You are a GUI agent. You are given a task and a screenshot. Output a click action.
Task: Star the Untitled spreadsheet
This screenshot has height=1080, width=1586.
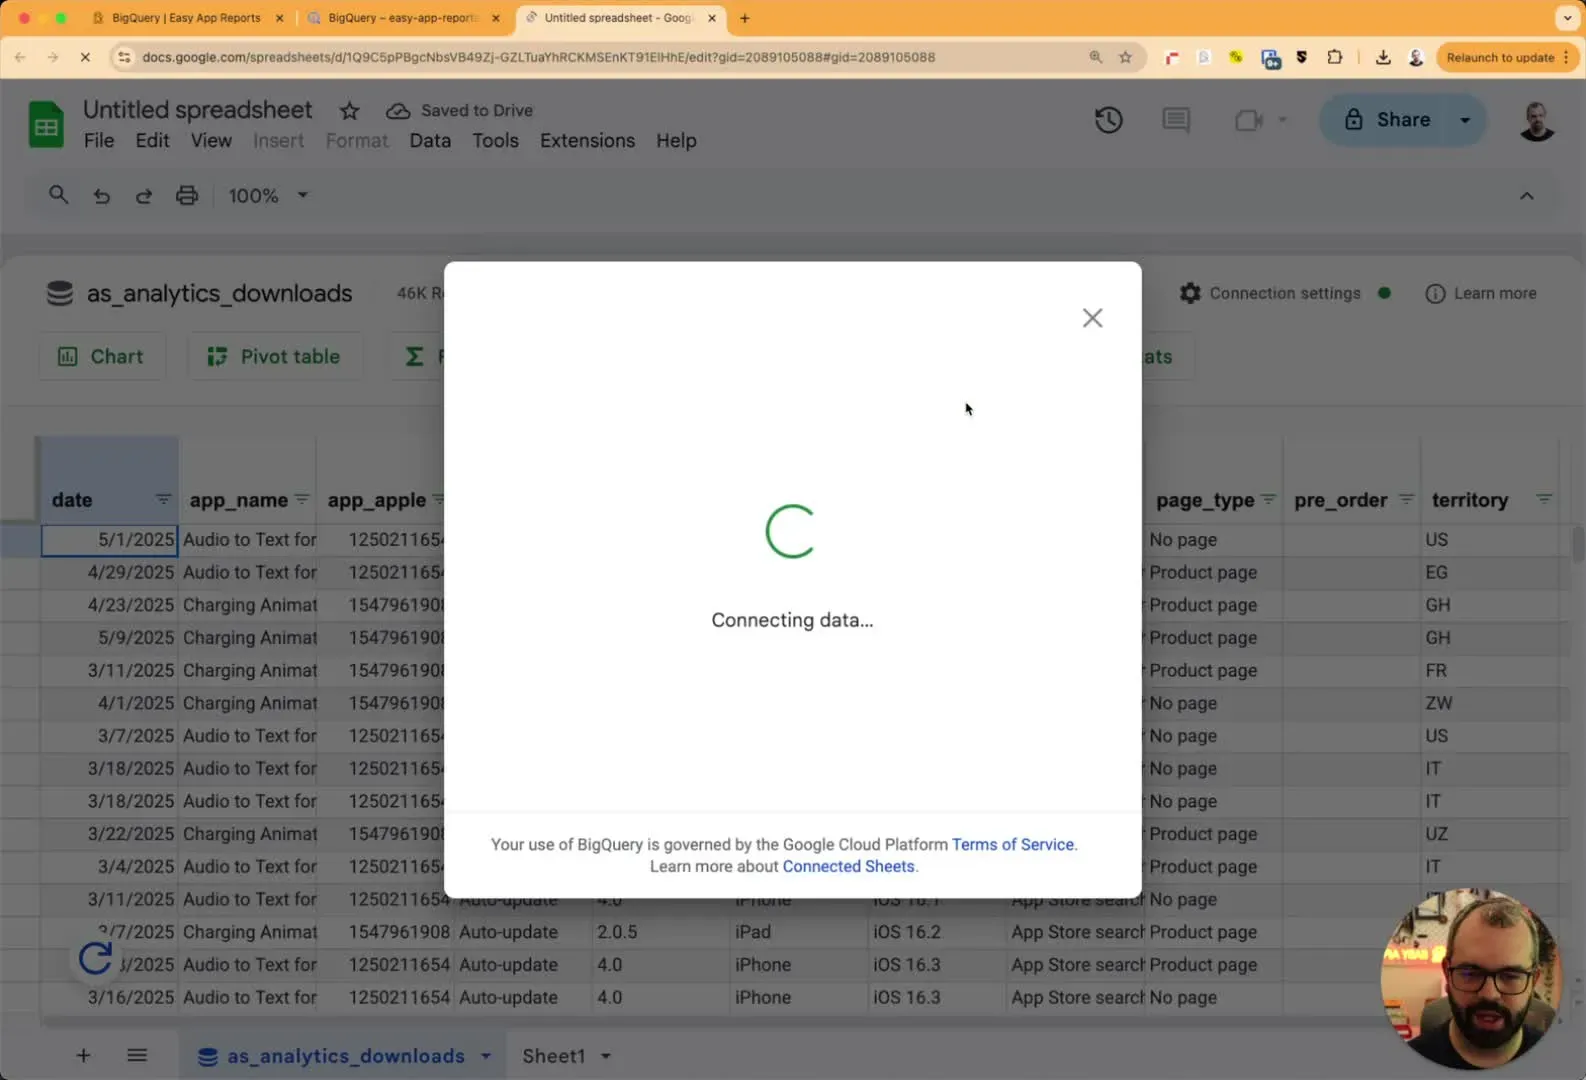click(349, 110)
